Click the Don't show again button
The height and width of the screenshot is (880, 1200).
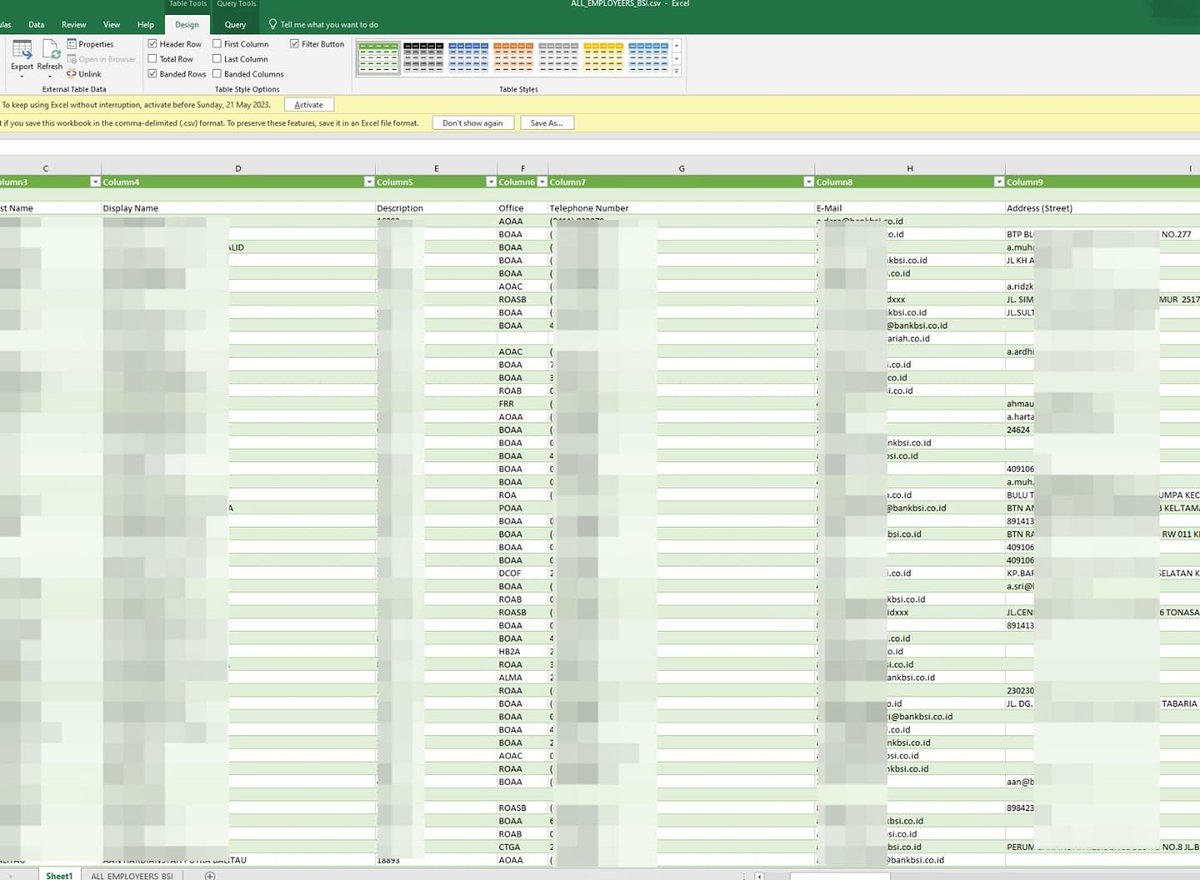473,123
